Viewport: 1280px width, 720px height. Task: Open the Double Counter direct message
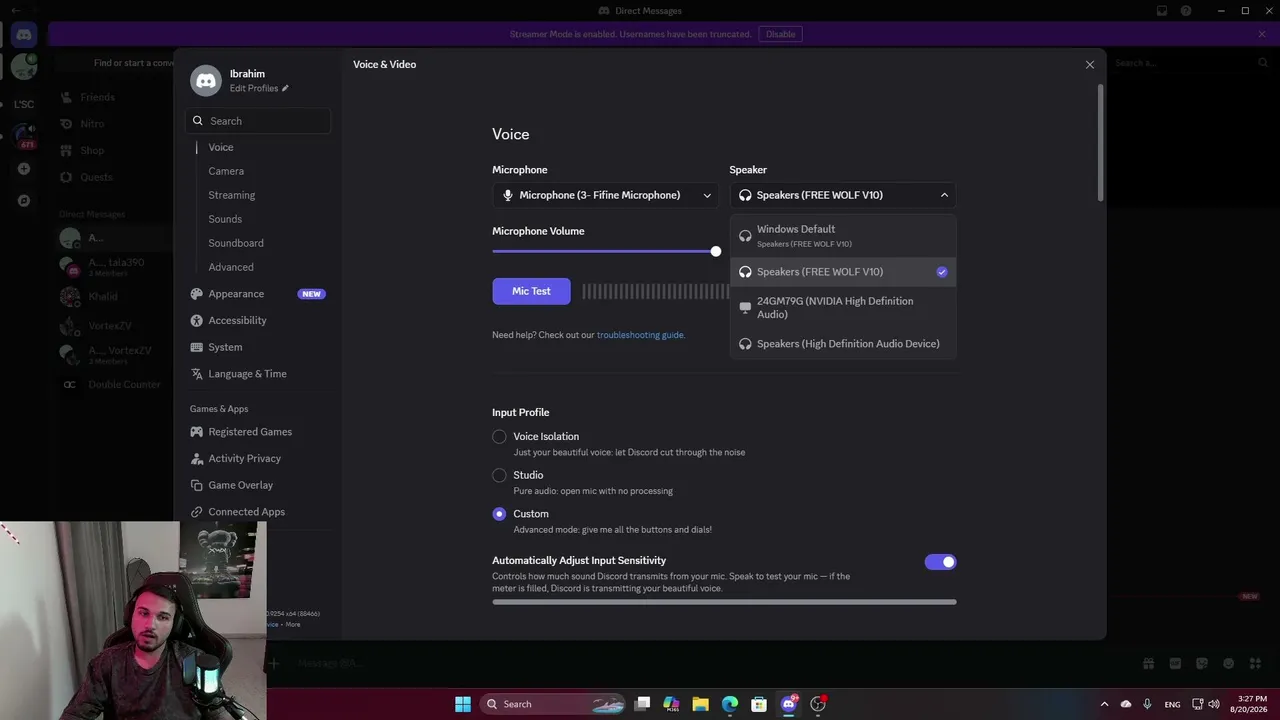pos(124,384)
